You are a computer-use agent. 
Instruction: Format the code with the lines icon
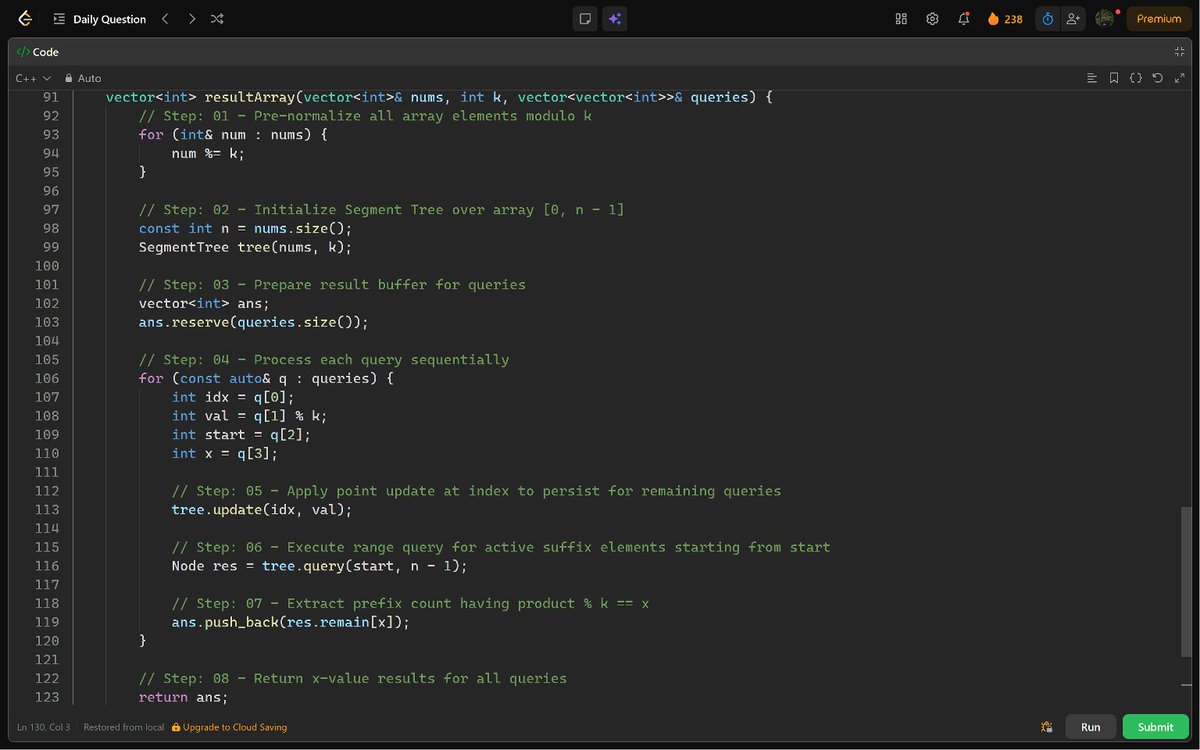coord(1092,78)
